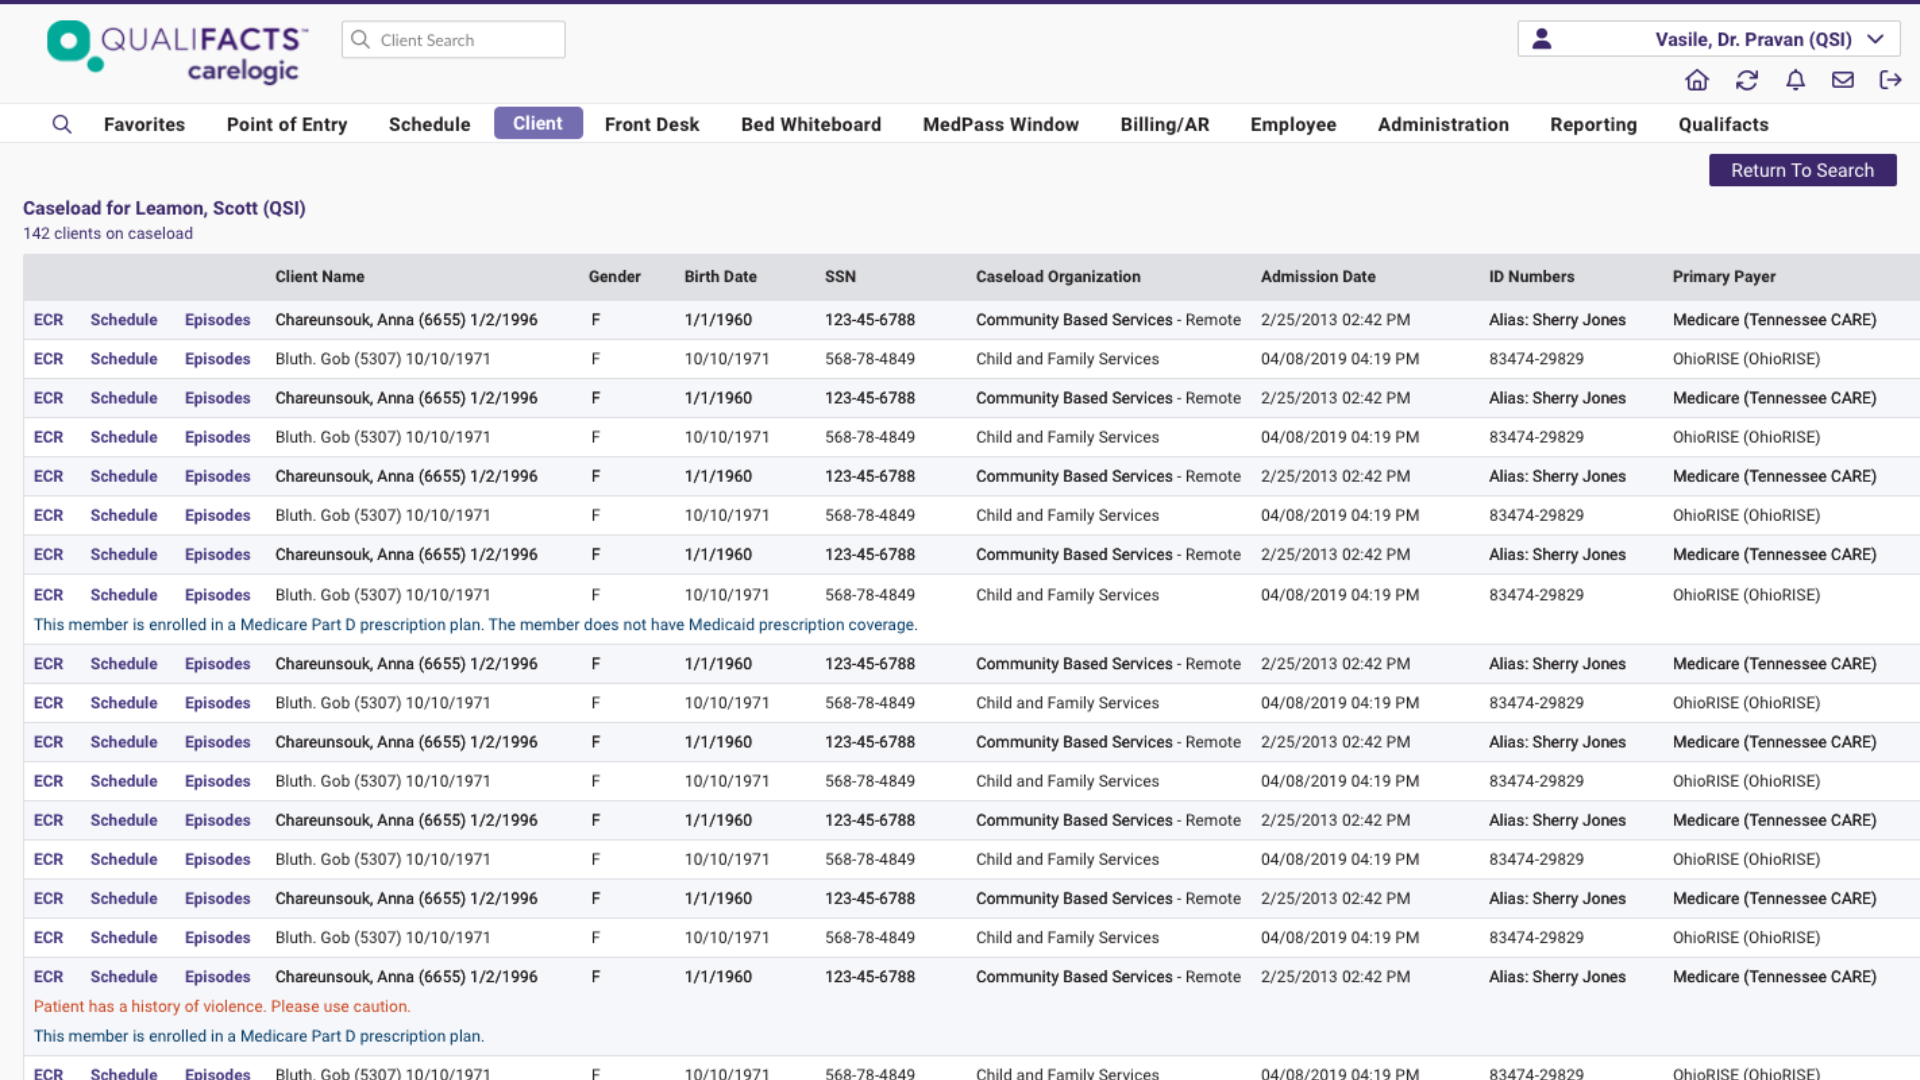Screen dimensions: 1920x1080
Task: Open Front Desk menu
Action: click(x=652, y=124)
